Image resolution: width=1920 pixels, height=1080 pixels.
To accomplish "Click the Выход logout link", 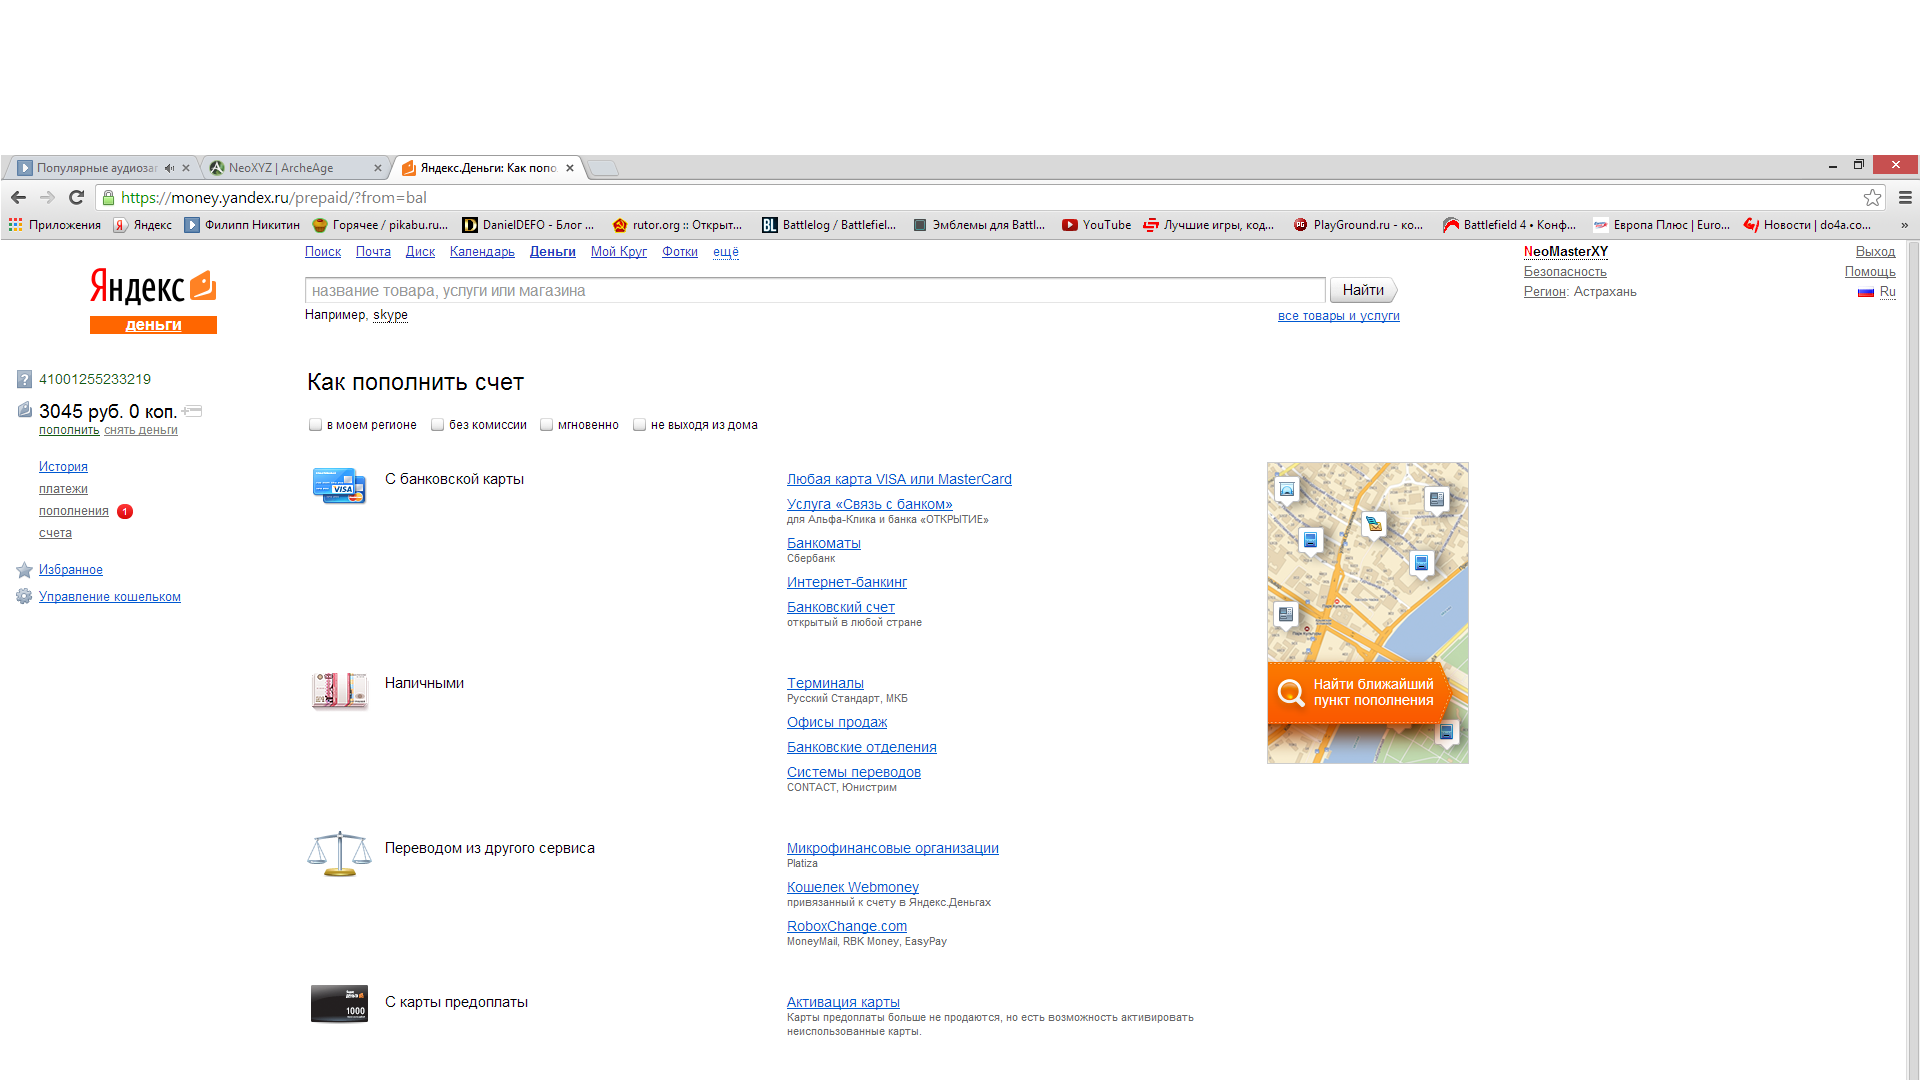I will coord(1875,252).
